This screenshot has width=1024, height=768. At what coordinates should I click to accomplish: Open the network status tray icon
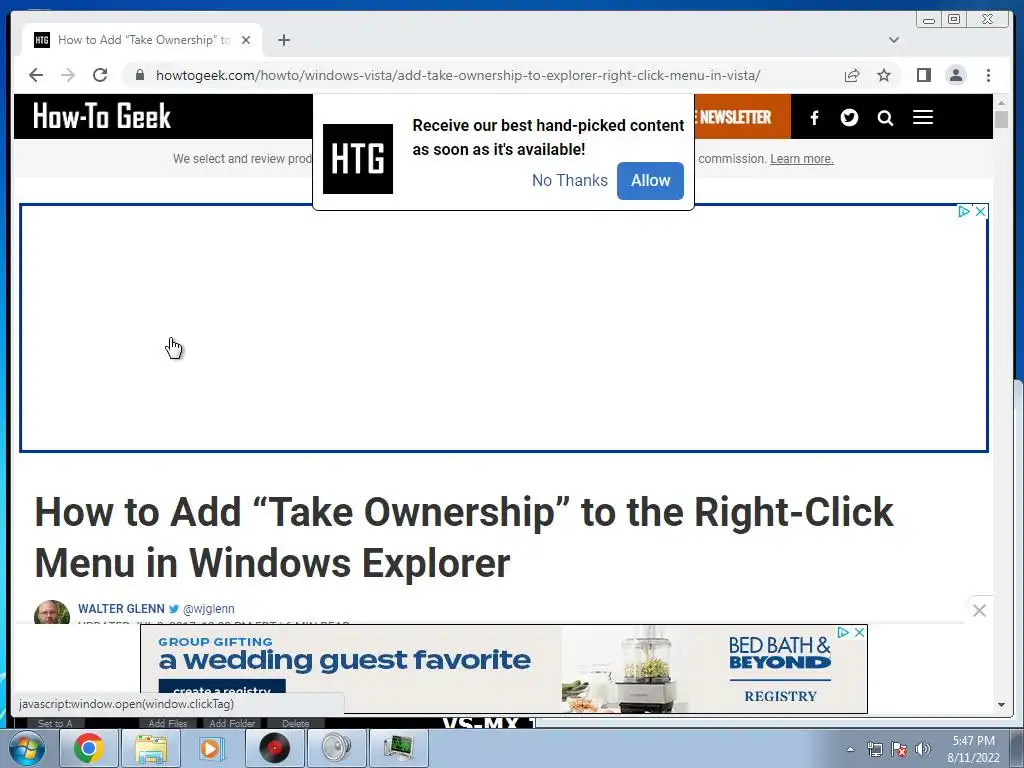tap(874, 749)
